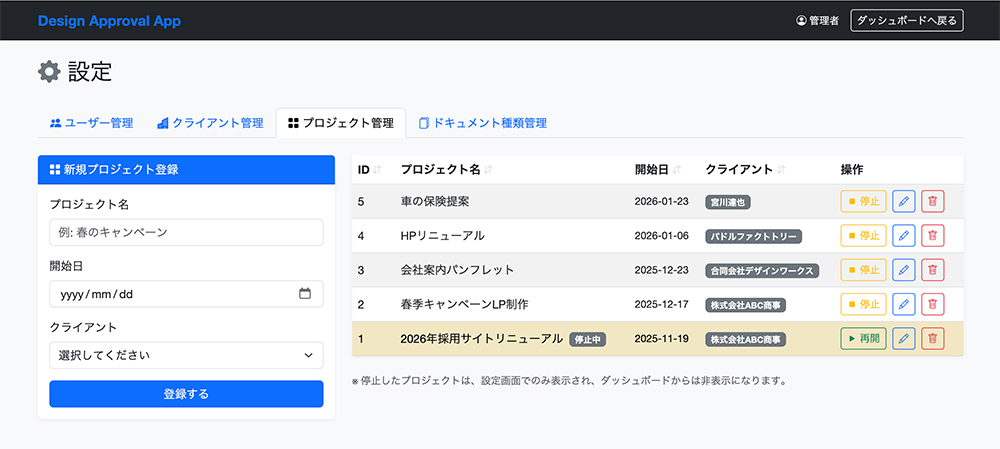The height and width of the screenshot is (449, 1000).
Task: Click the edit pencil for HPリニューアル
Action: [903, 236]
